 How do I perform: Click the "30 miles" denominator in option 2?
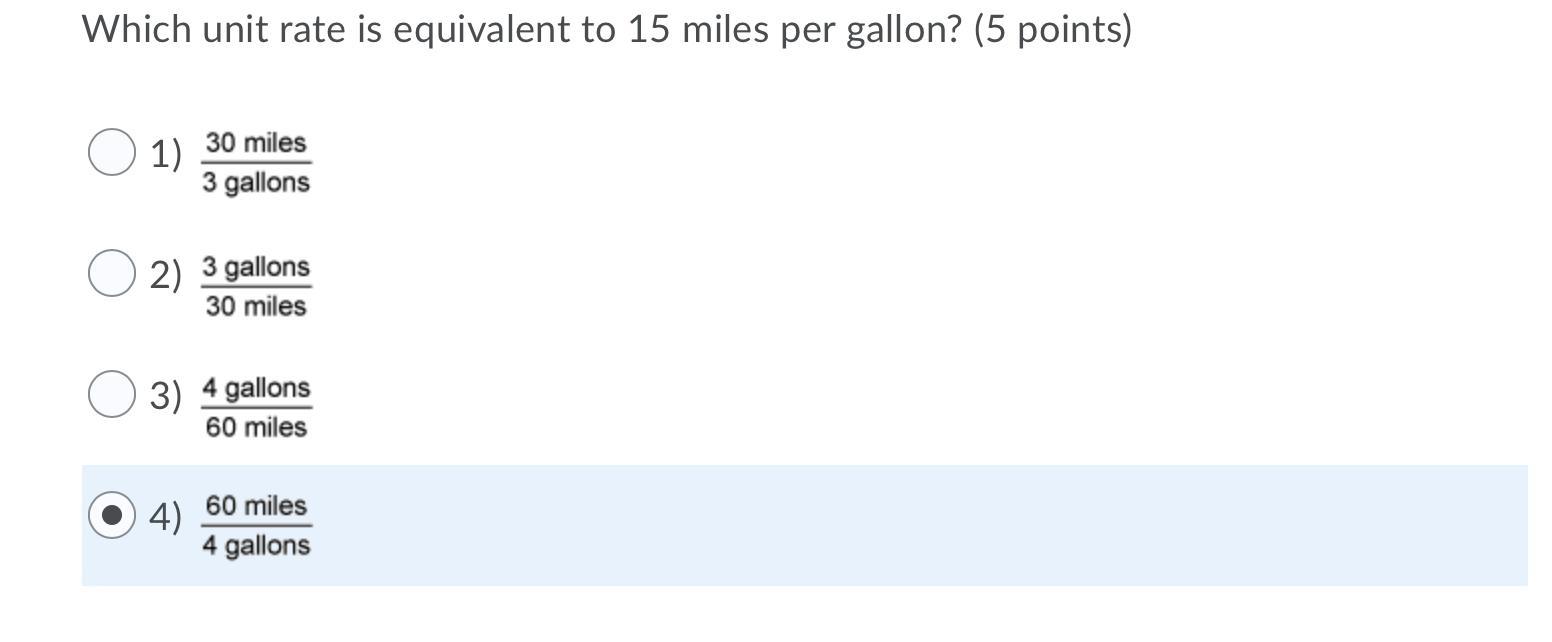256,306
